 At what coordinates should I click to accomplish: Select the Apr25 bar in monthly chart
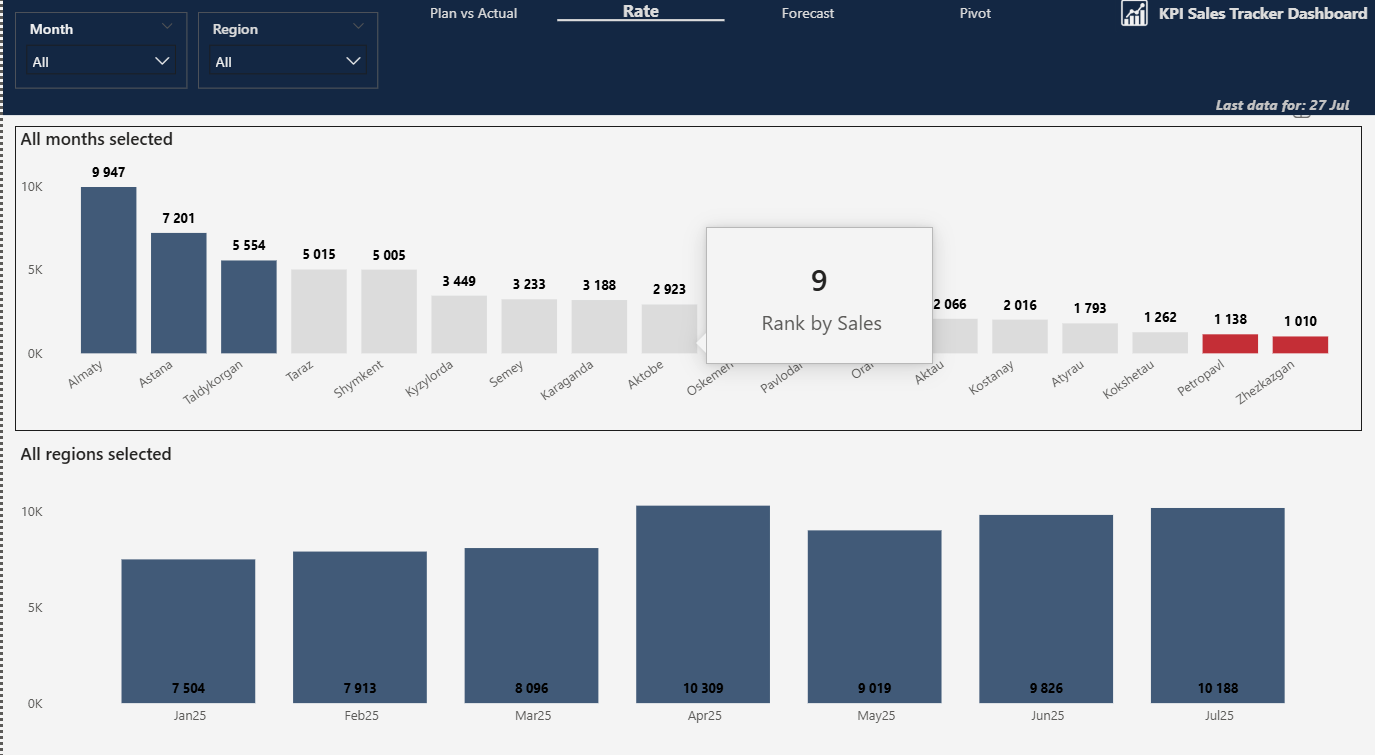pos(703,604)
